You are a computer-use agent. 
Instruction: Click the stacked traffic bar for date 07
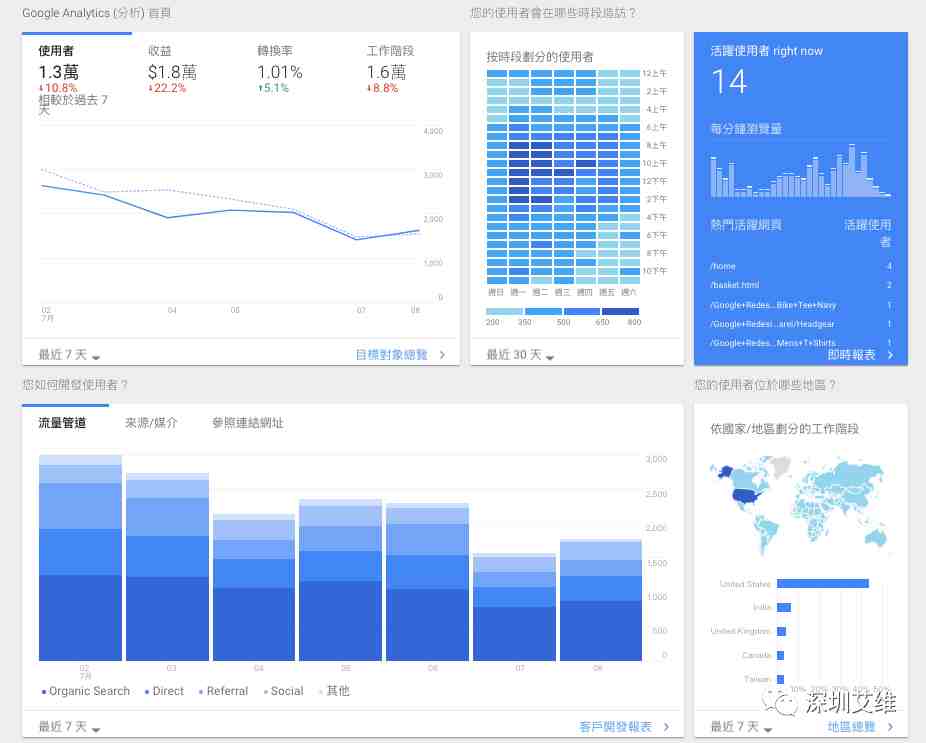coord(514,607)
